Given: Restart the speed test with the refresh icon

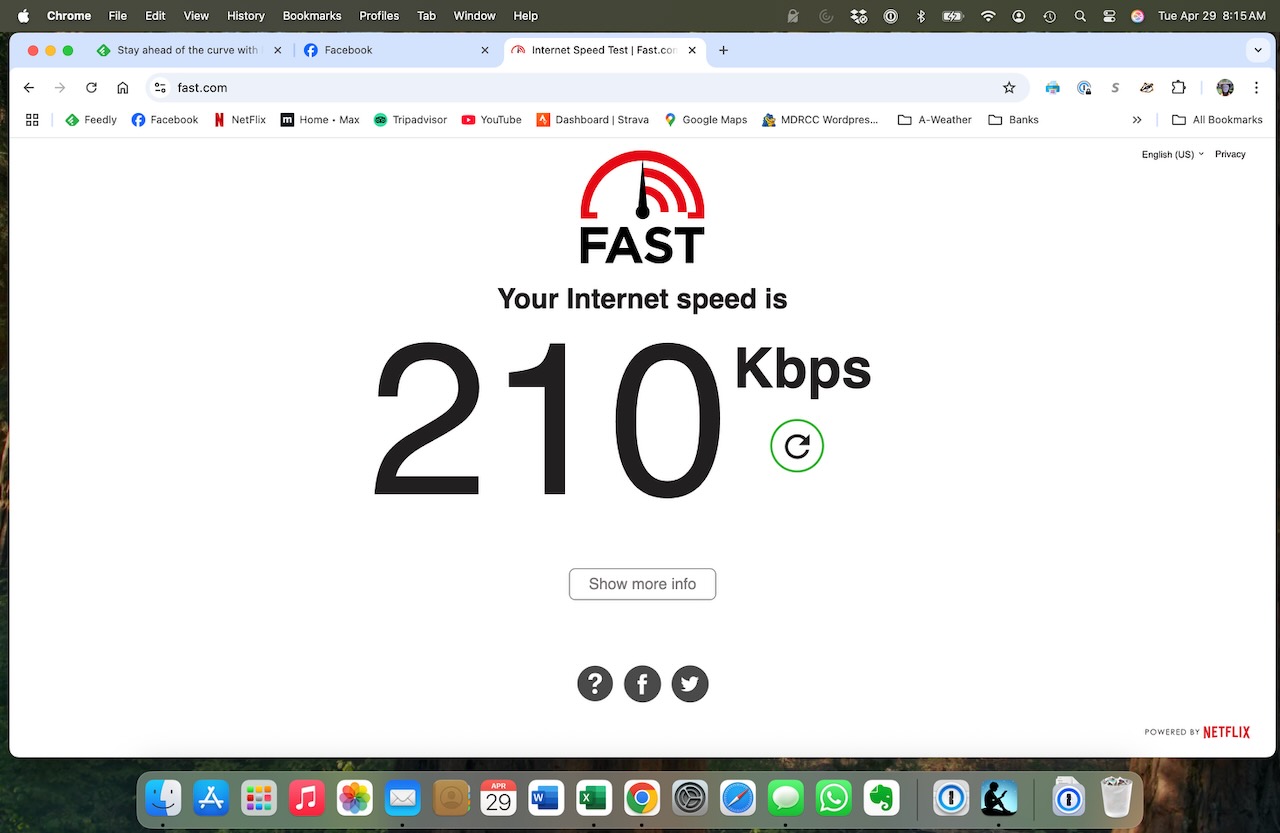Looking at the screenshot, I should [x=797, y=446].
